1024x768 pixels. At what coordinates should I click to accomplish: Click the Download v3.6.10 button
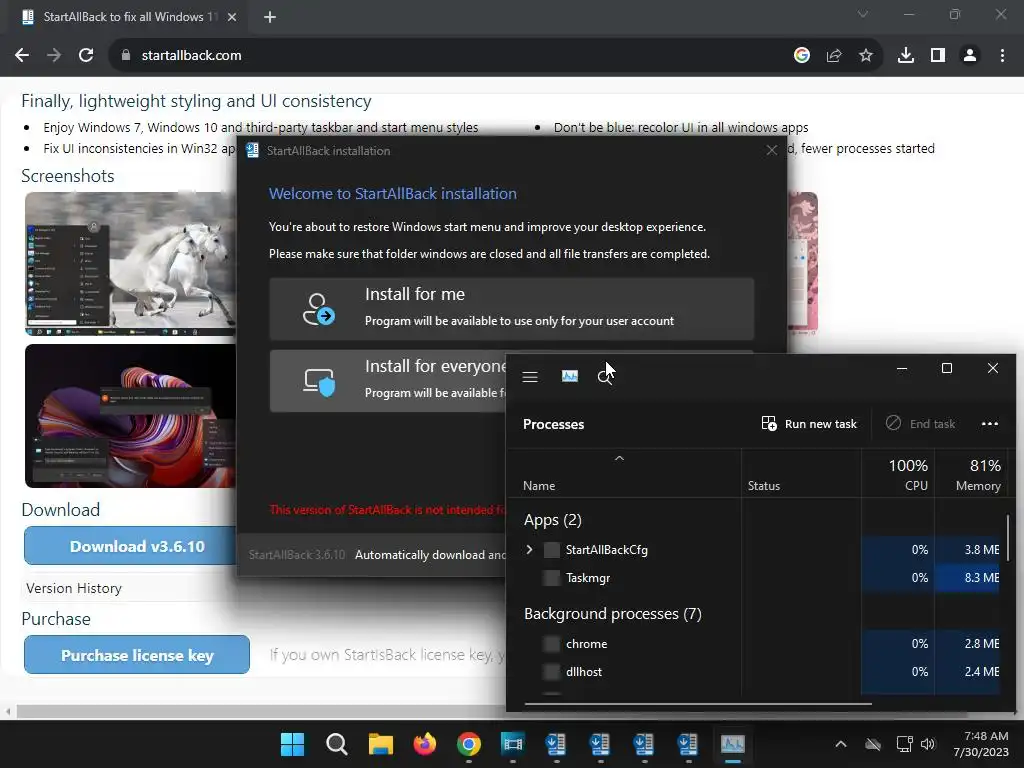131,546
